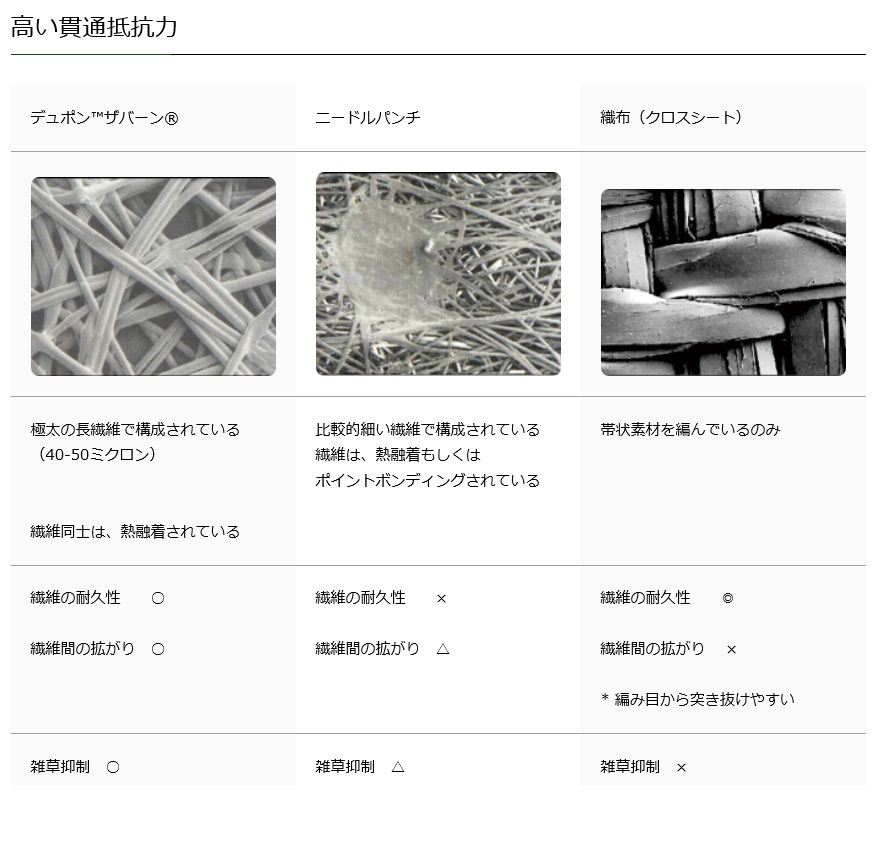The image size is (875, 848).
Task: Click the × mark in needle punch durability
Action: [441, 599]
